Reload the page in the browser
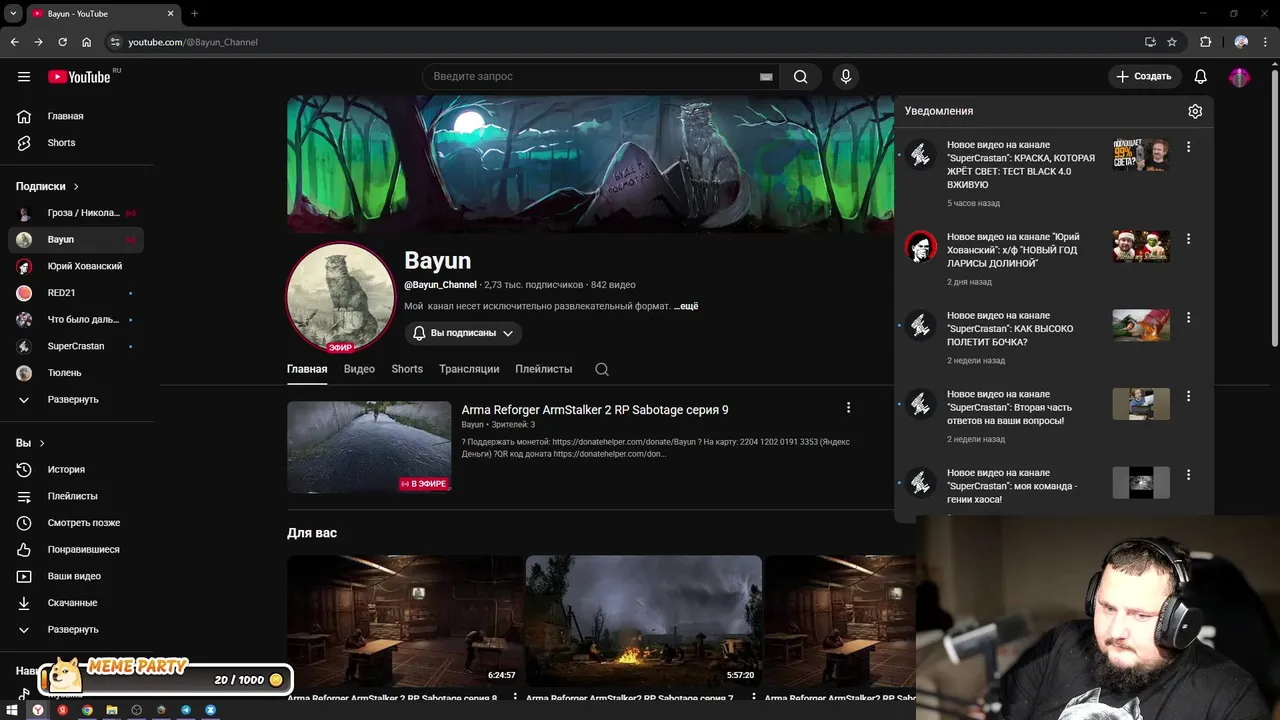Screen dimensions: 1280x720 pos(62,42)
